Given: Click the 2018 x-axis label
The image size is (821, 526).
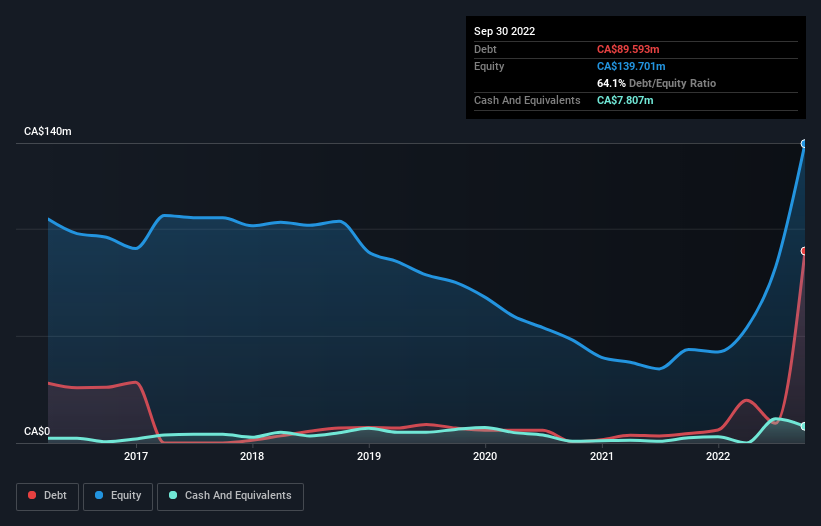Looking at the screenshot, I should tap(252, 456).
